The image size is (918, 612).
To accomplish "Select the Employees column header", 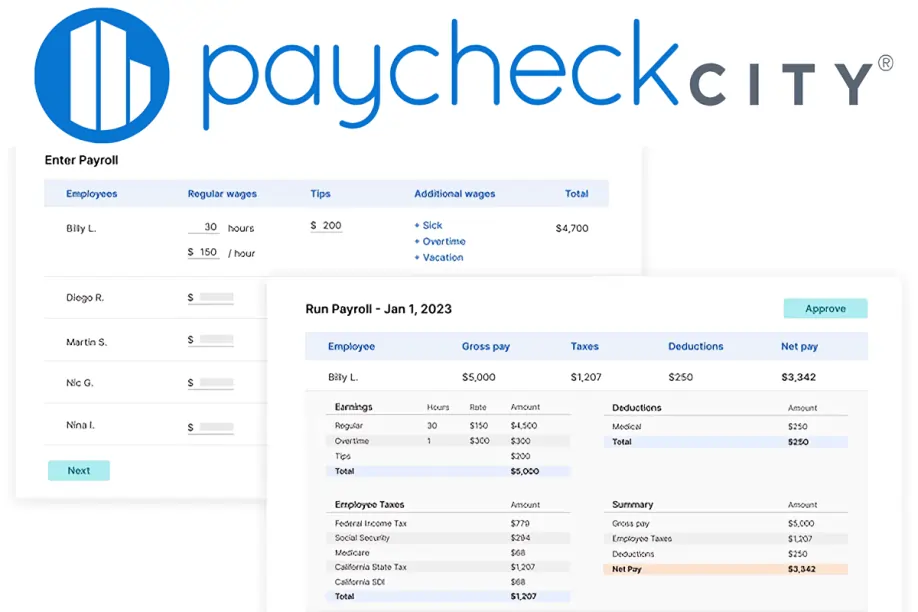I will coord(91,194).
